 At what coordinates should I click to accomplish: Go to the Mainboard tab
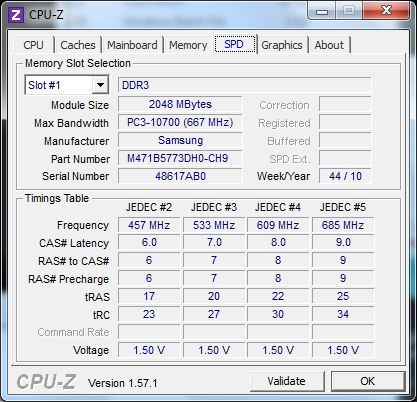[132, 45]
